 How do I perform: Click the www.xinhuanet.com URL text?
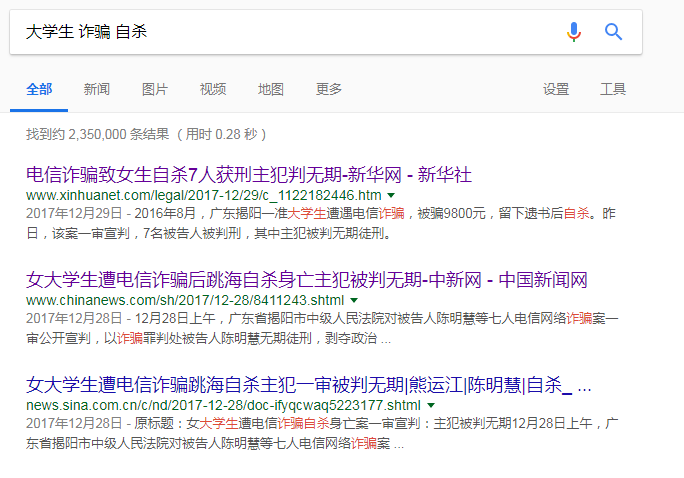tap(204, 195)
